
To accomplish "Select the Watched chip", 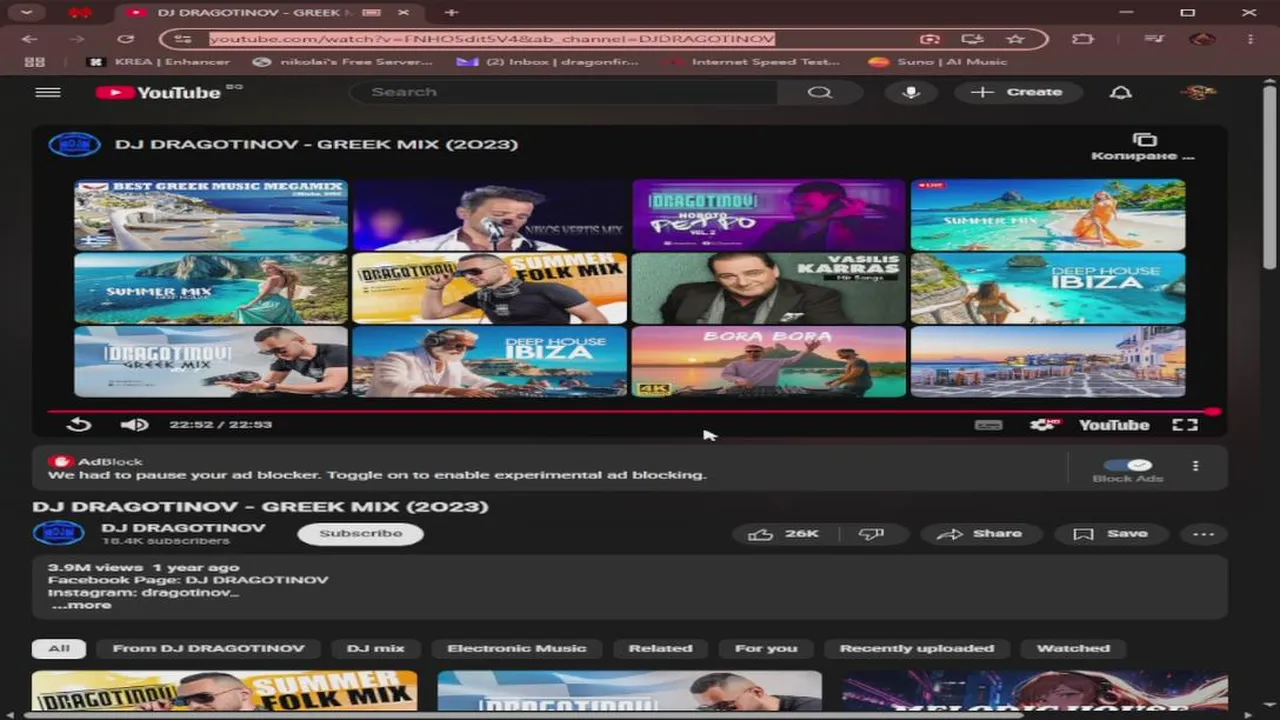I will point(1073,649).
